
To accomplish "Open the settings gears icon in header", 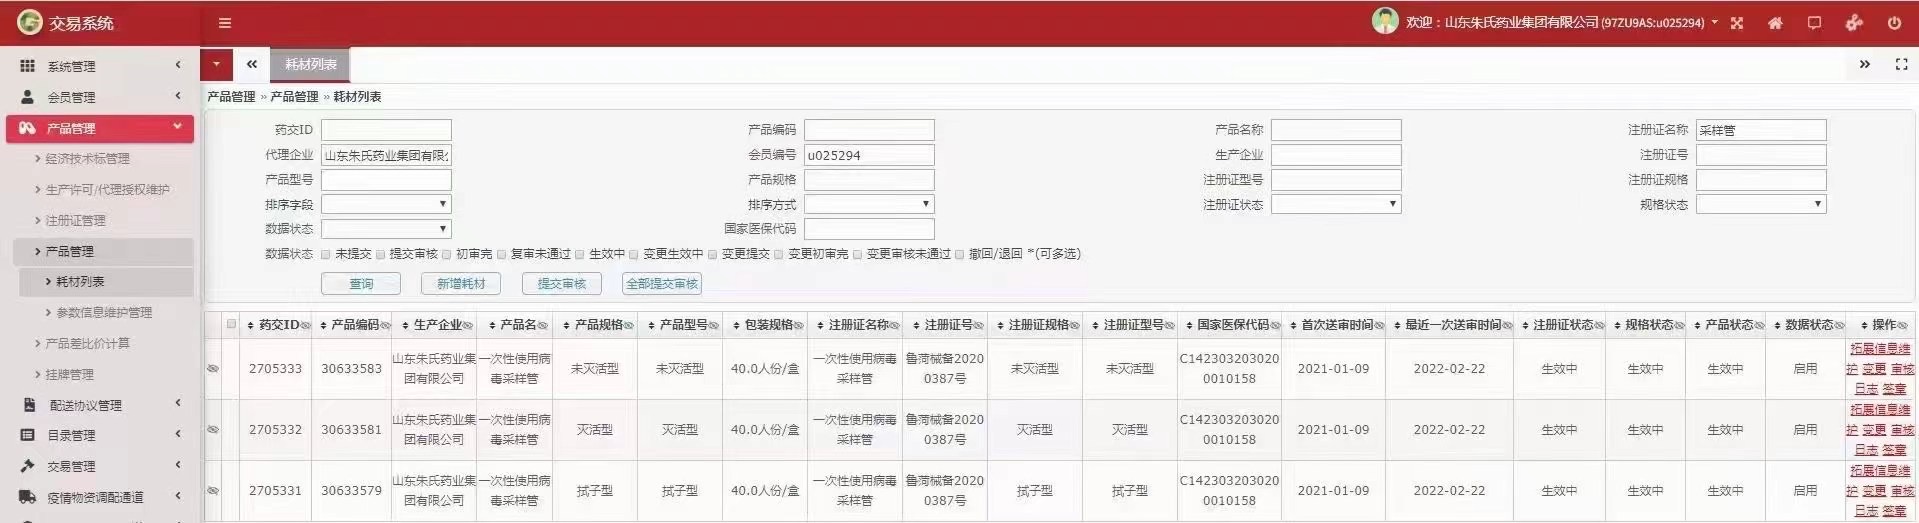I will 1854,23.
